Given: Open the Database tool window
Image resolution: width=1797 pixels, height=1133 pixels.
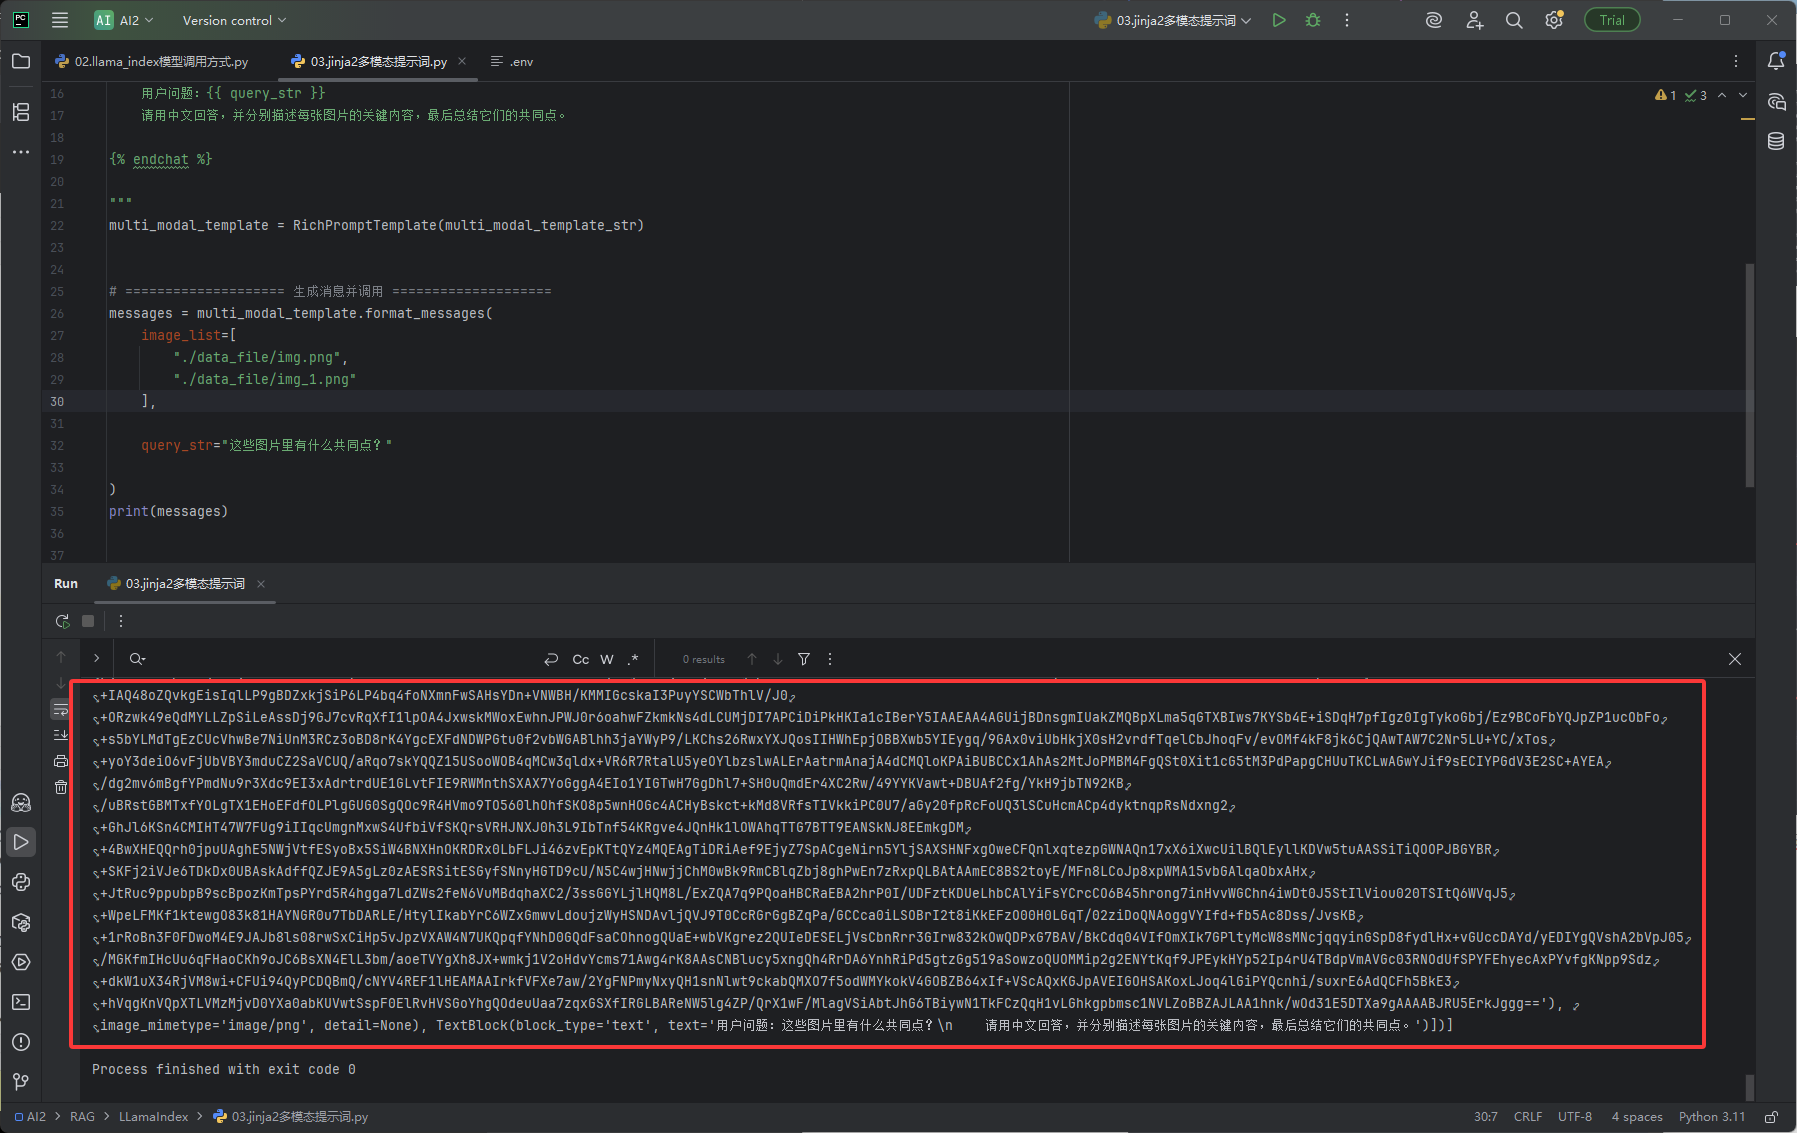Looking at the screenshot, I should click(1776, 141).
